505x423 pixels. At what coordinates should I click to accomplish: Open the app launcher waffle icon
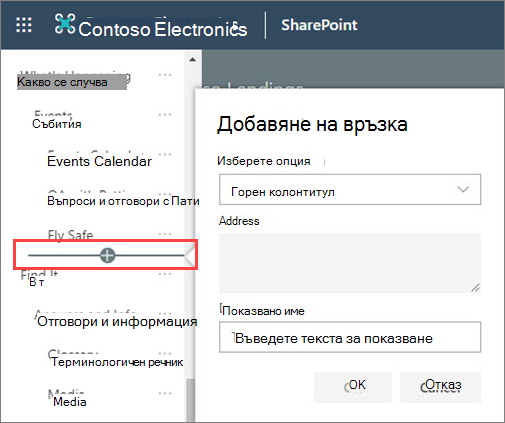point(24,25)
